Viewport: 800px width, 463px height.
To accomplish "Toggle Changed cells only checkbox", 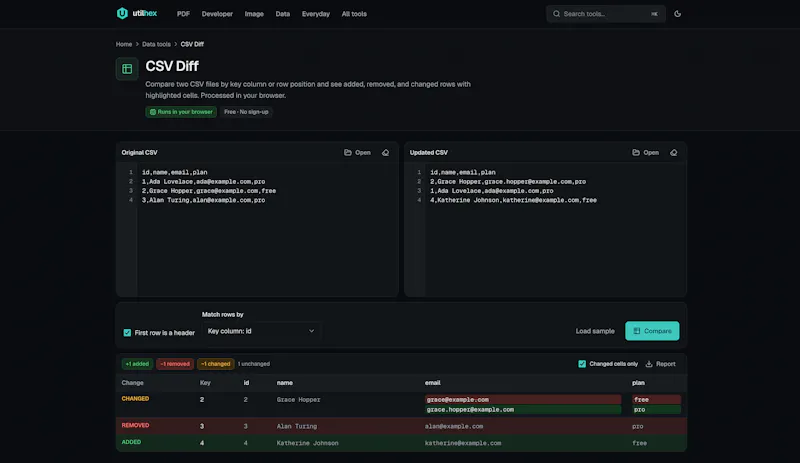I will (x=582, y=364).
